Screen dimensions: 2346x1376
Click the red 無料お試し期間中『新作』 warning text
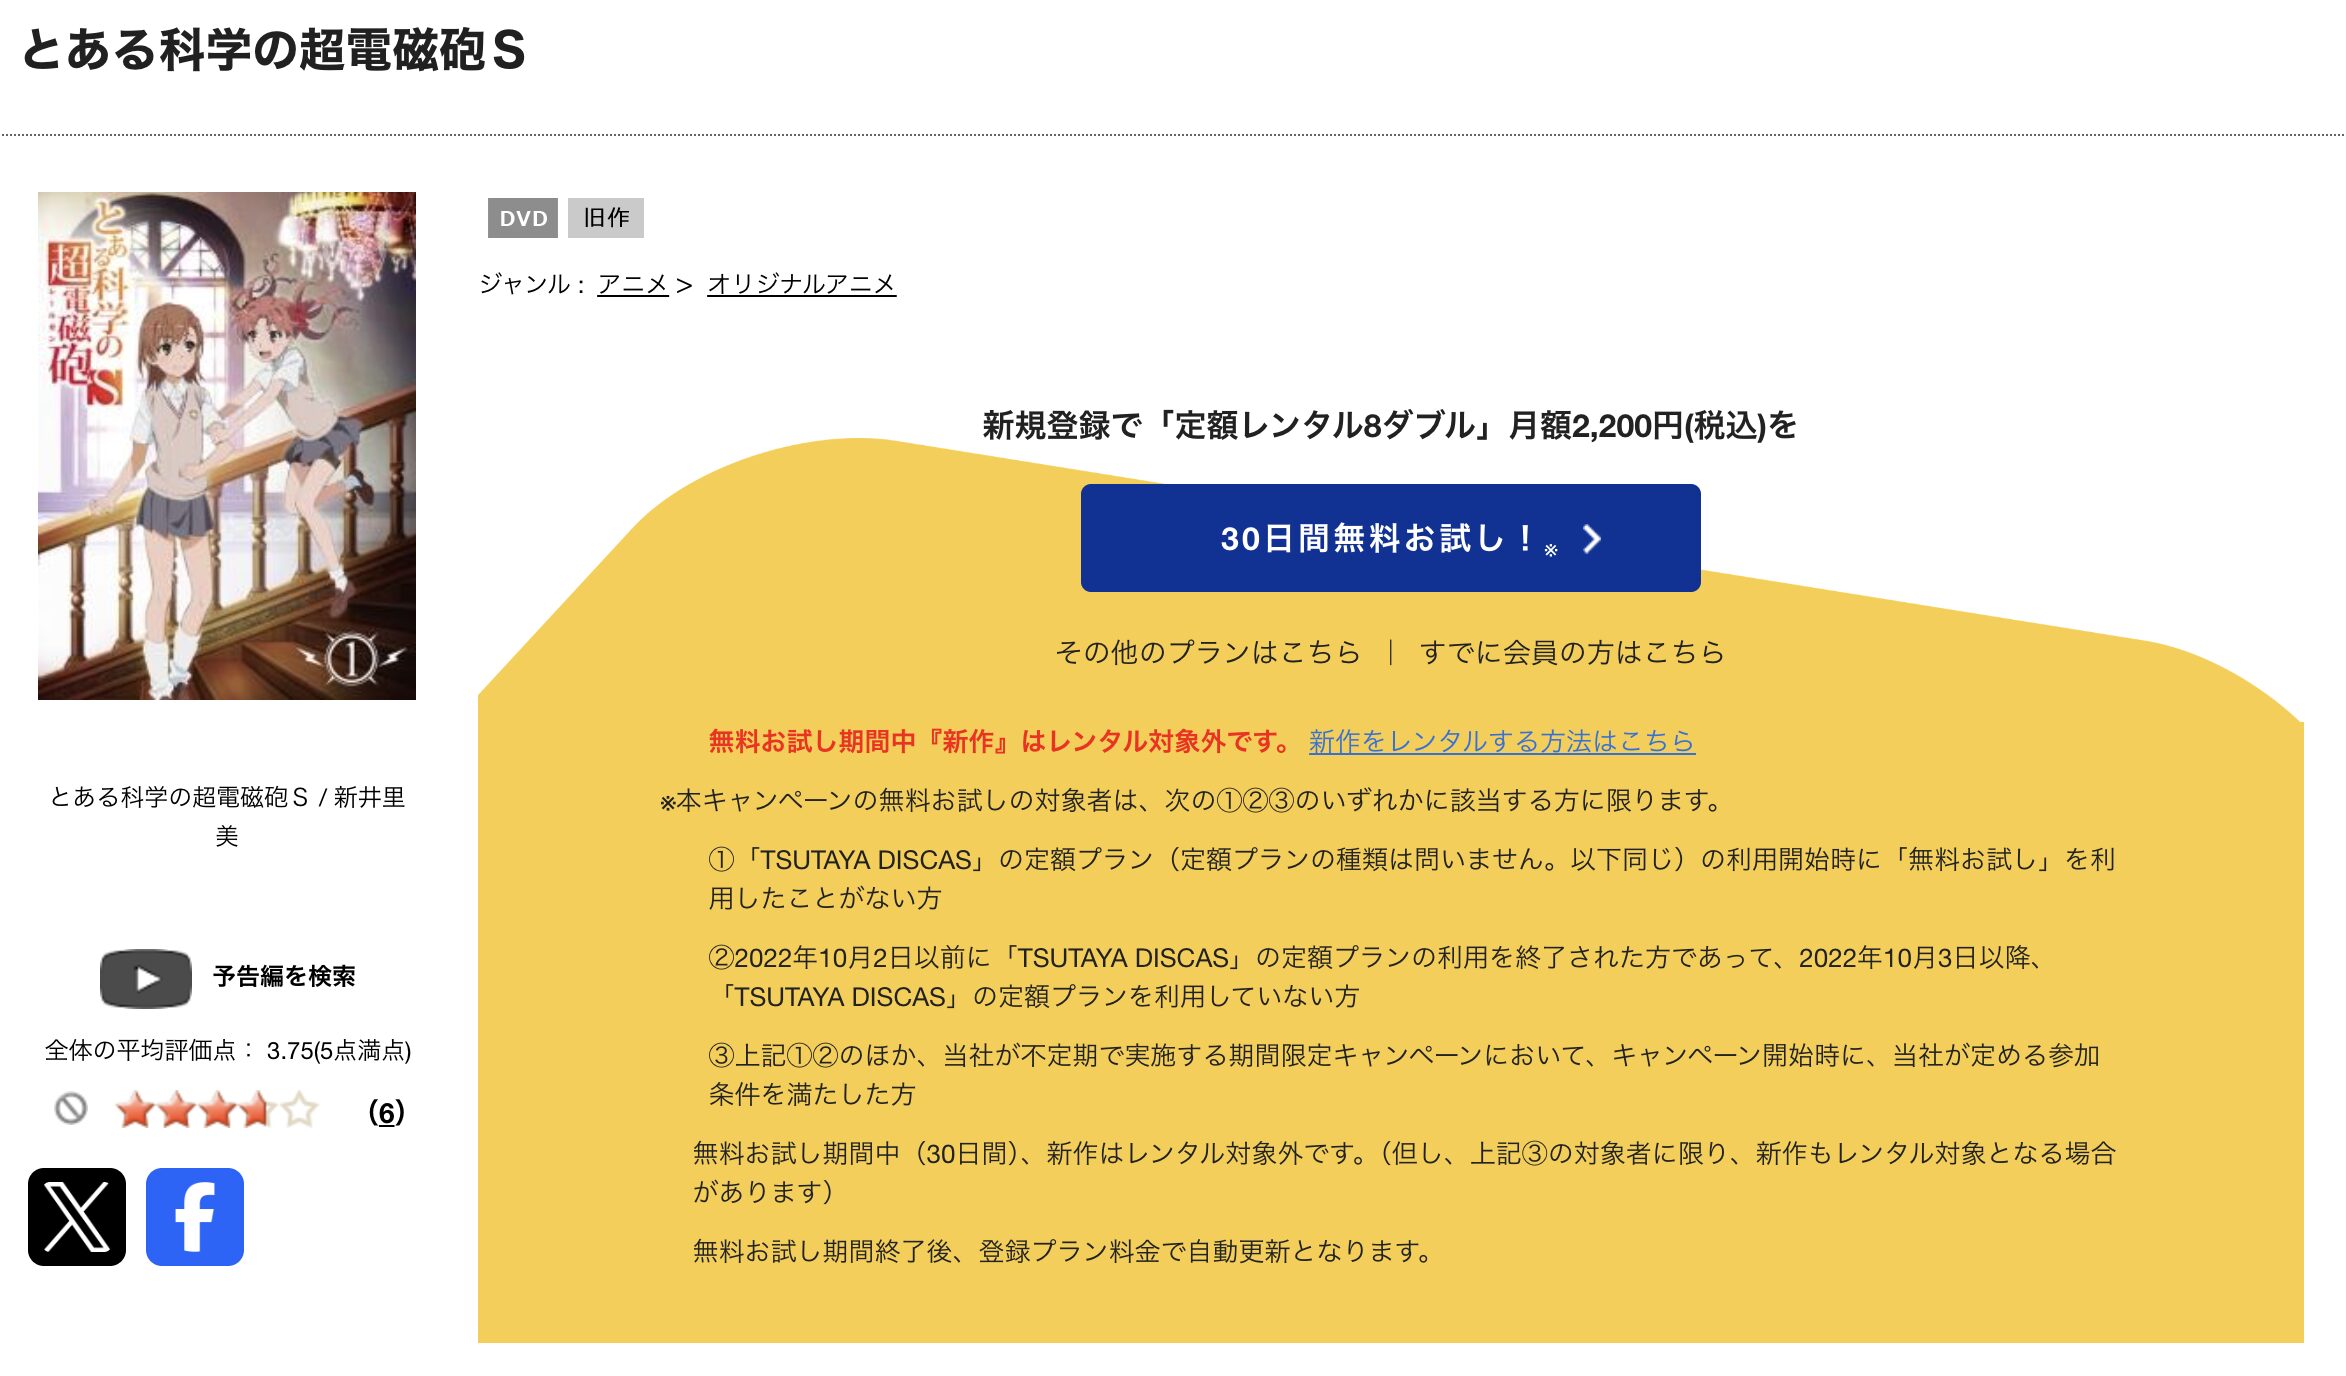click(1001, 741)
